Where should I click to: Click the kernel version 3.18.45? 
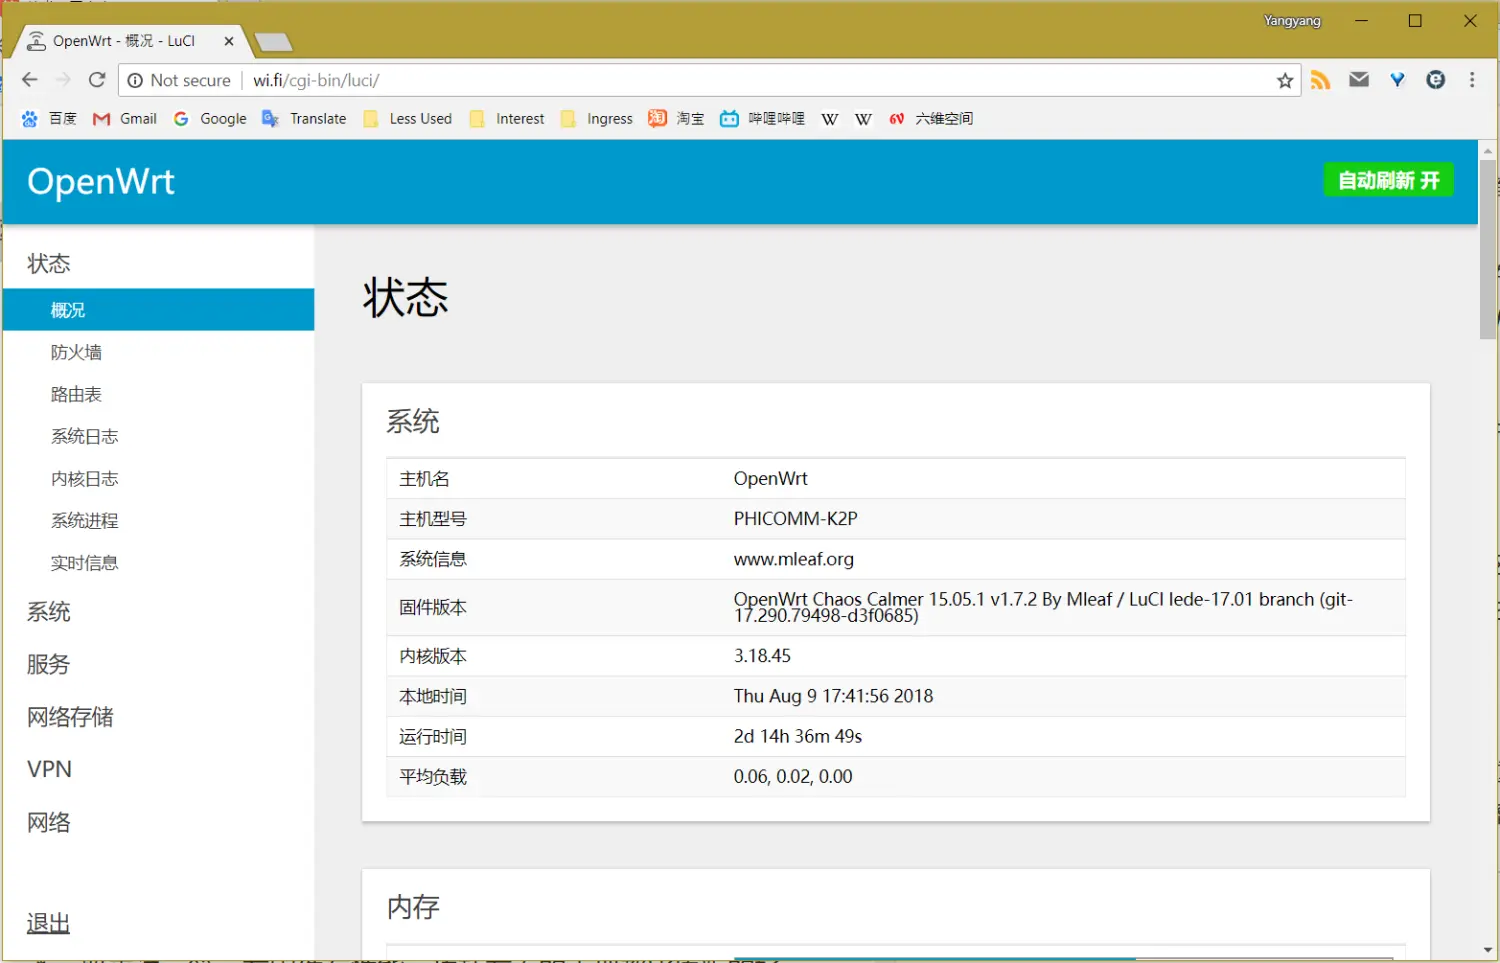point(762,655)
